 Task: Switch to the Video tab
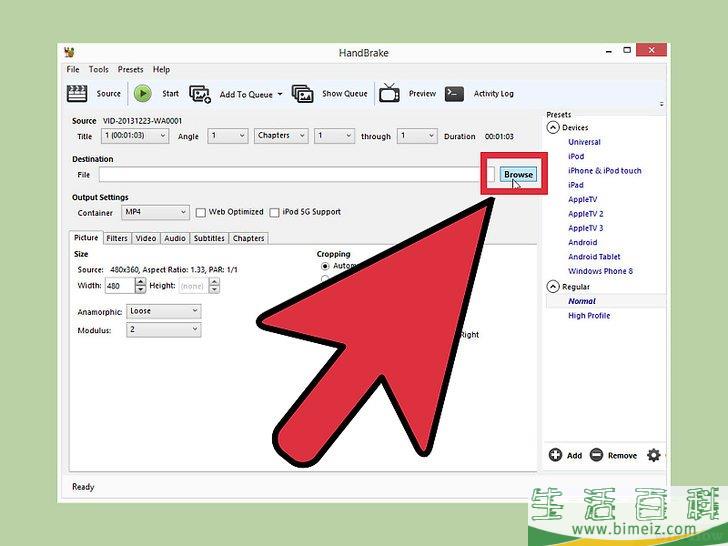[x=145, y=238]
